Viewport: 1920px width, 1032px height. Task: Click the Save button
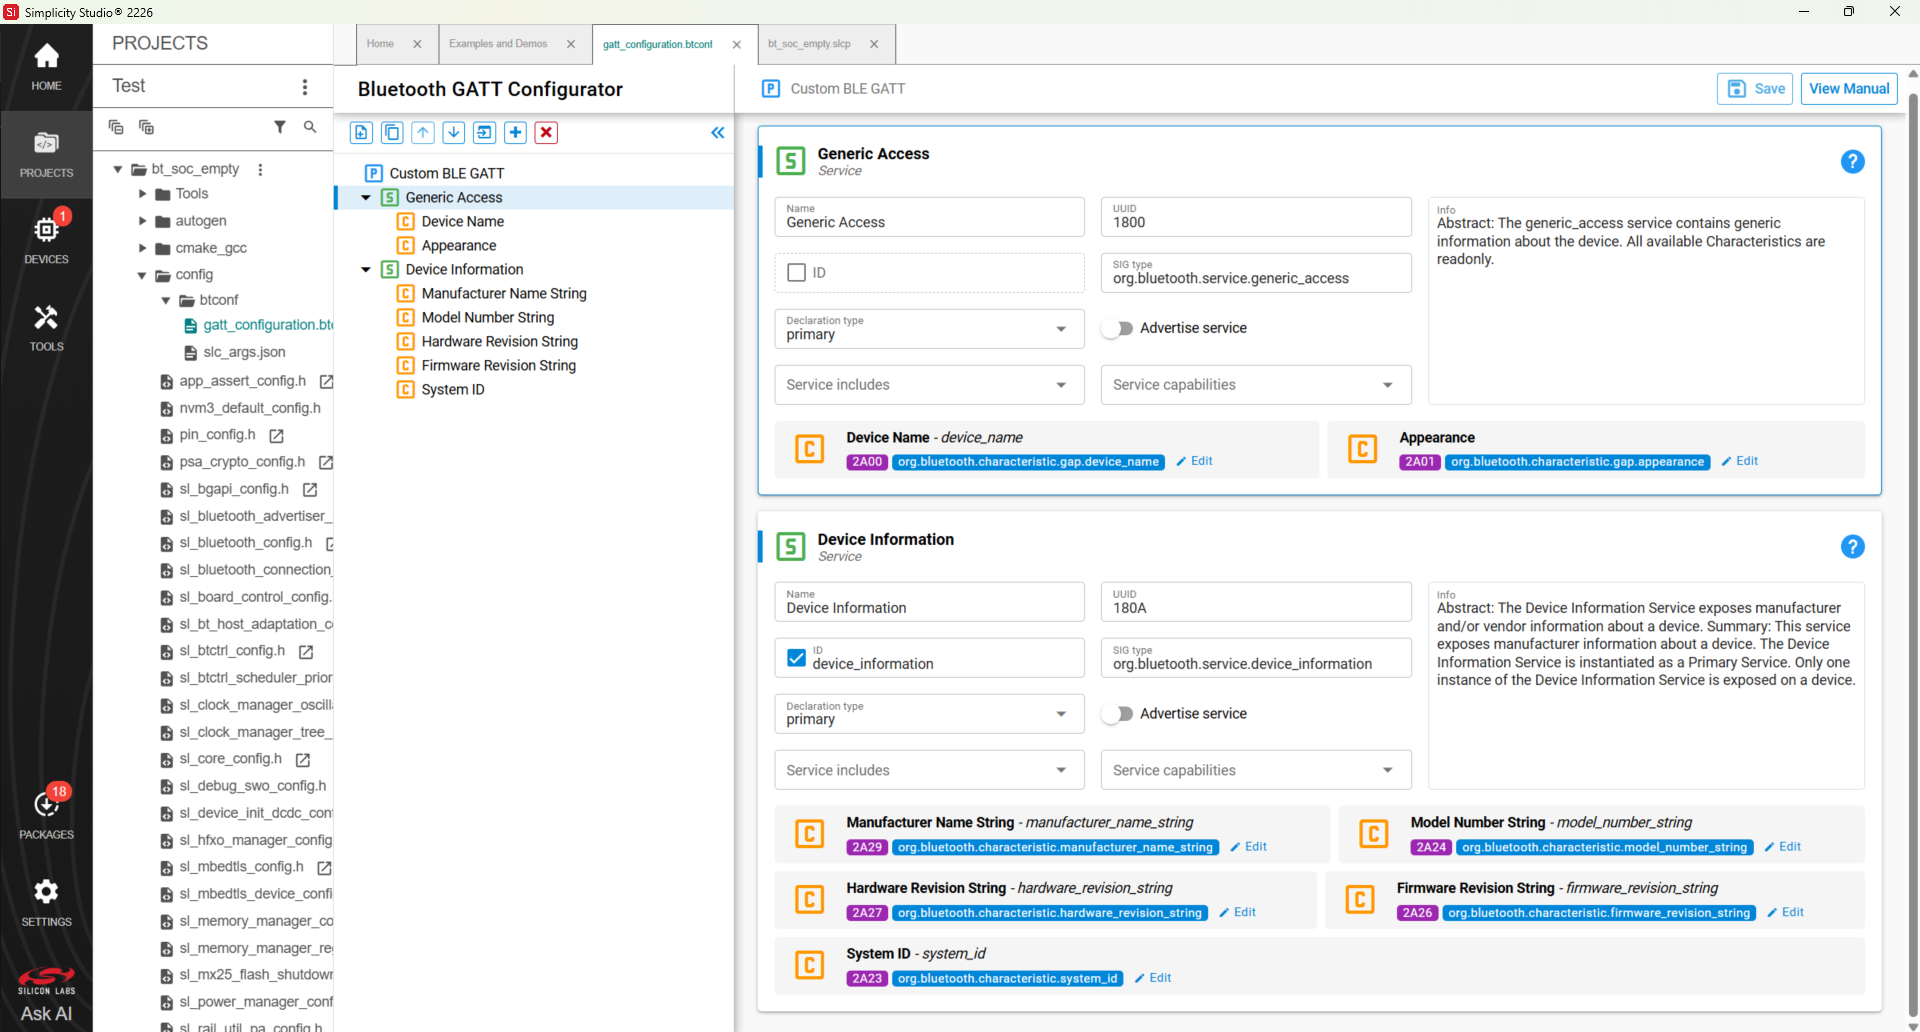[x=1755, y=89]
